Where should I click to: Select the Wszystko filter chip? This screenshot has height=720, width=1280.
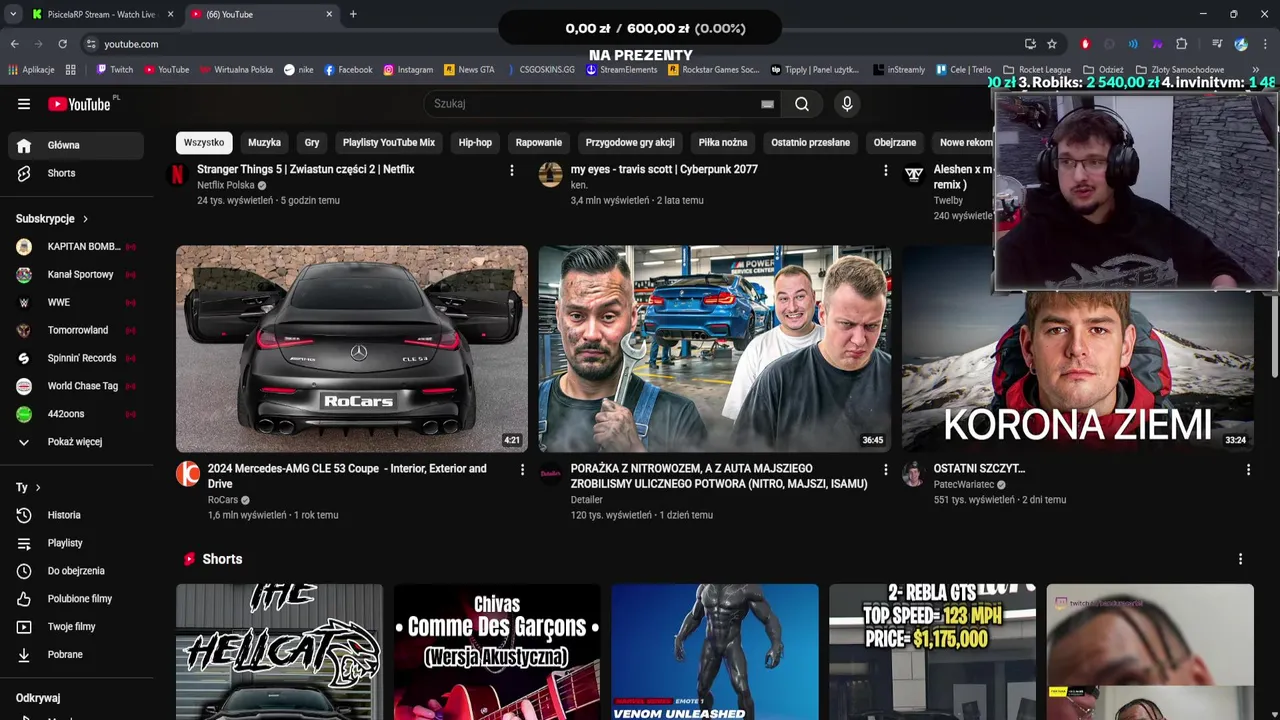[x=204, y=142]
